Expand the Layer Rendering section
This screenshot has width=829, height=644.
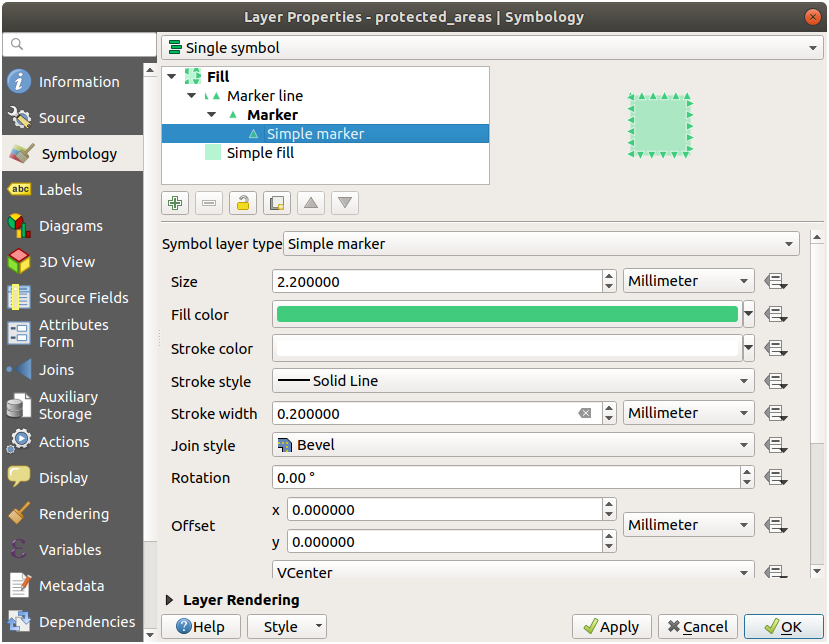tap(170, 600)
